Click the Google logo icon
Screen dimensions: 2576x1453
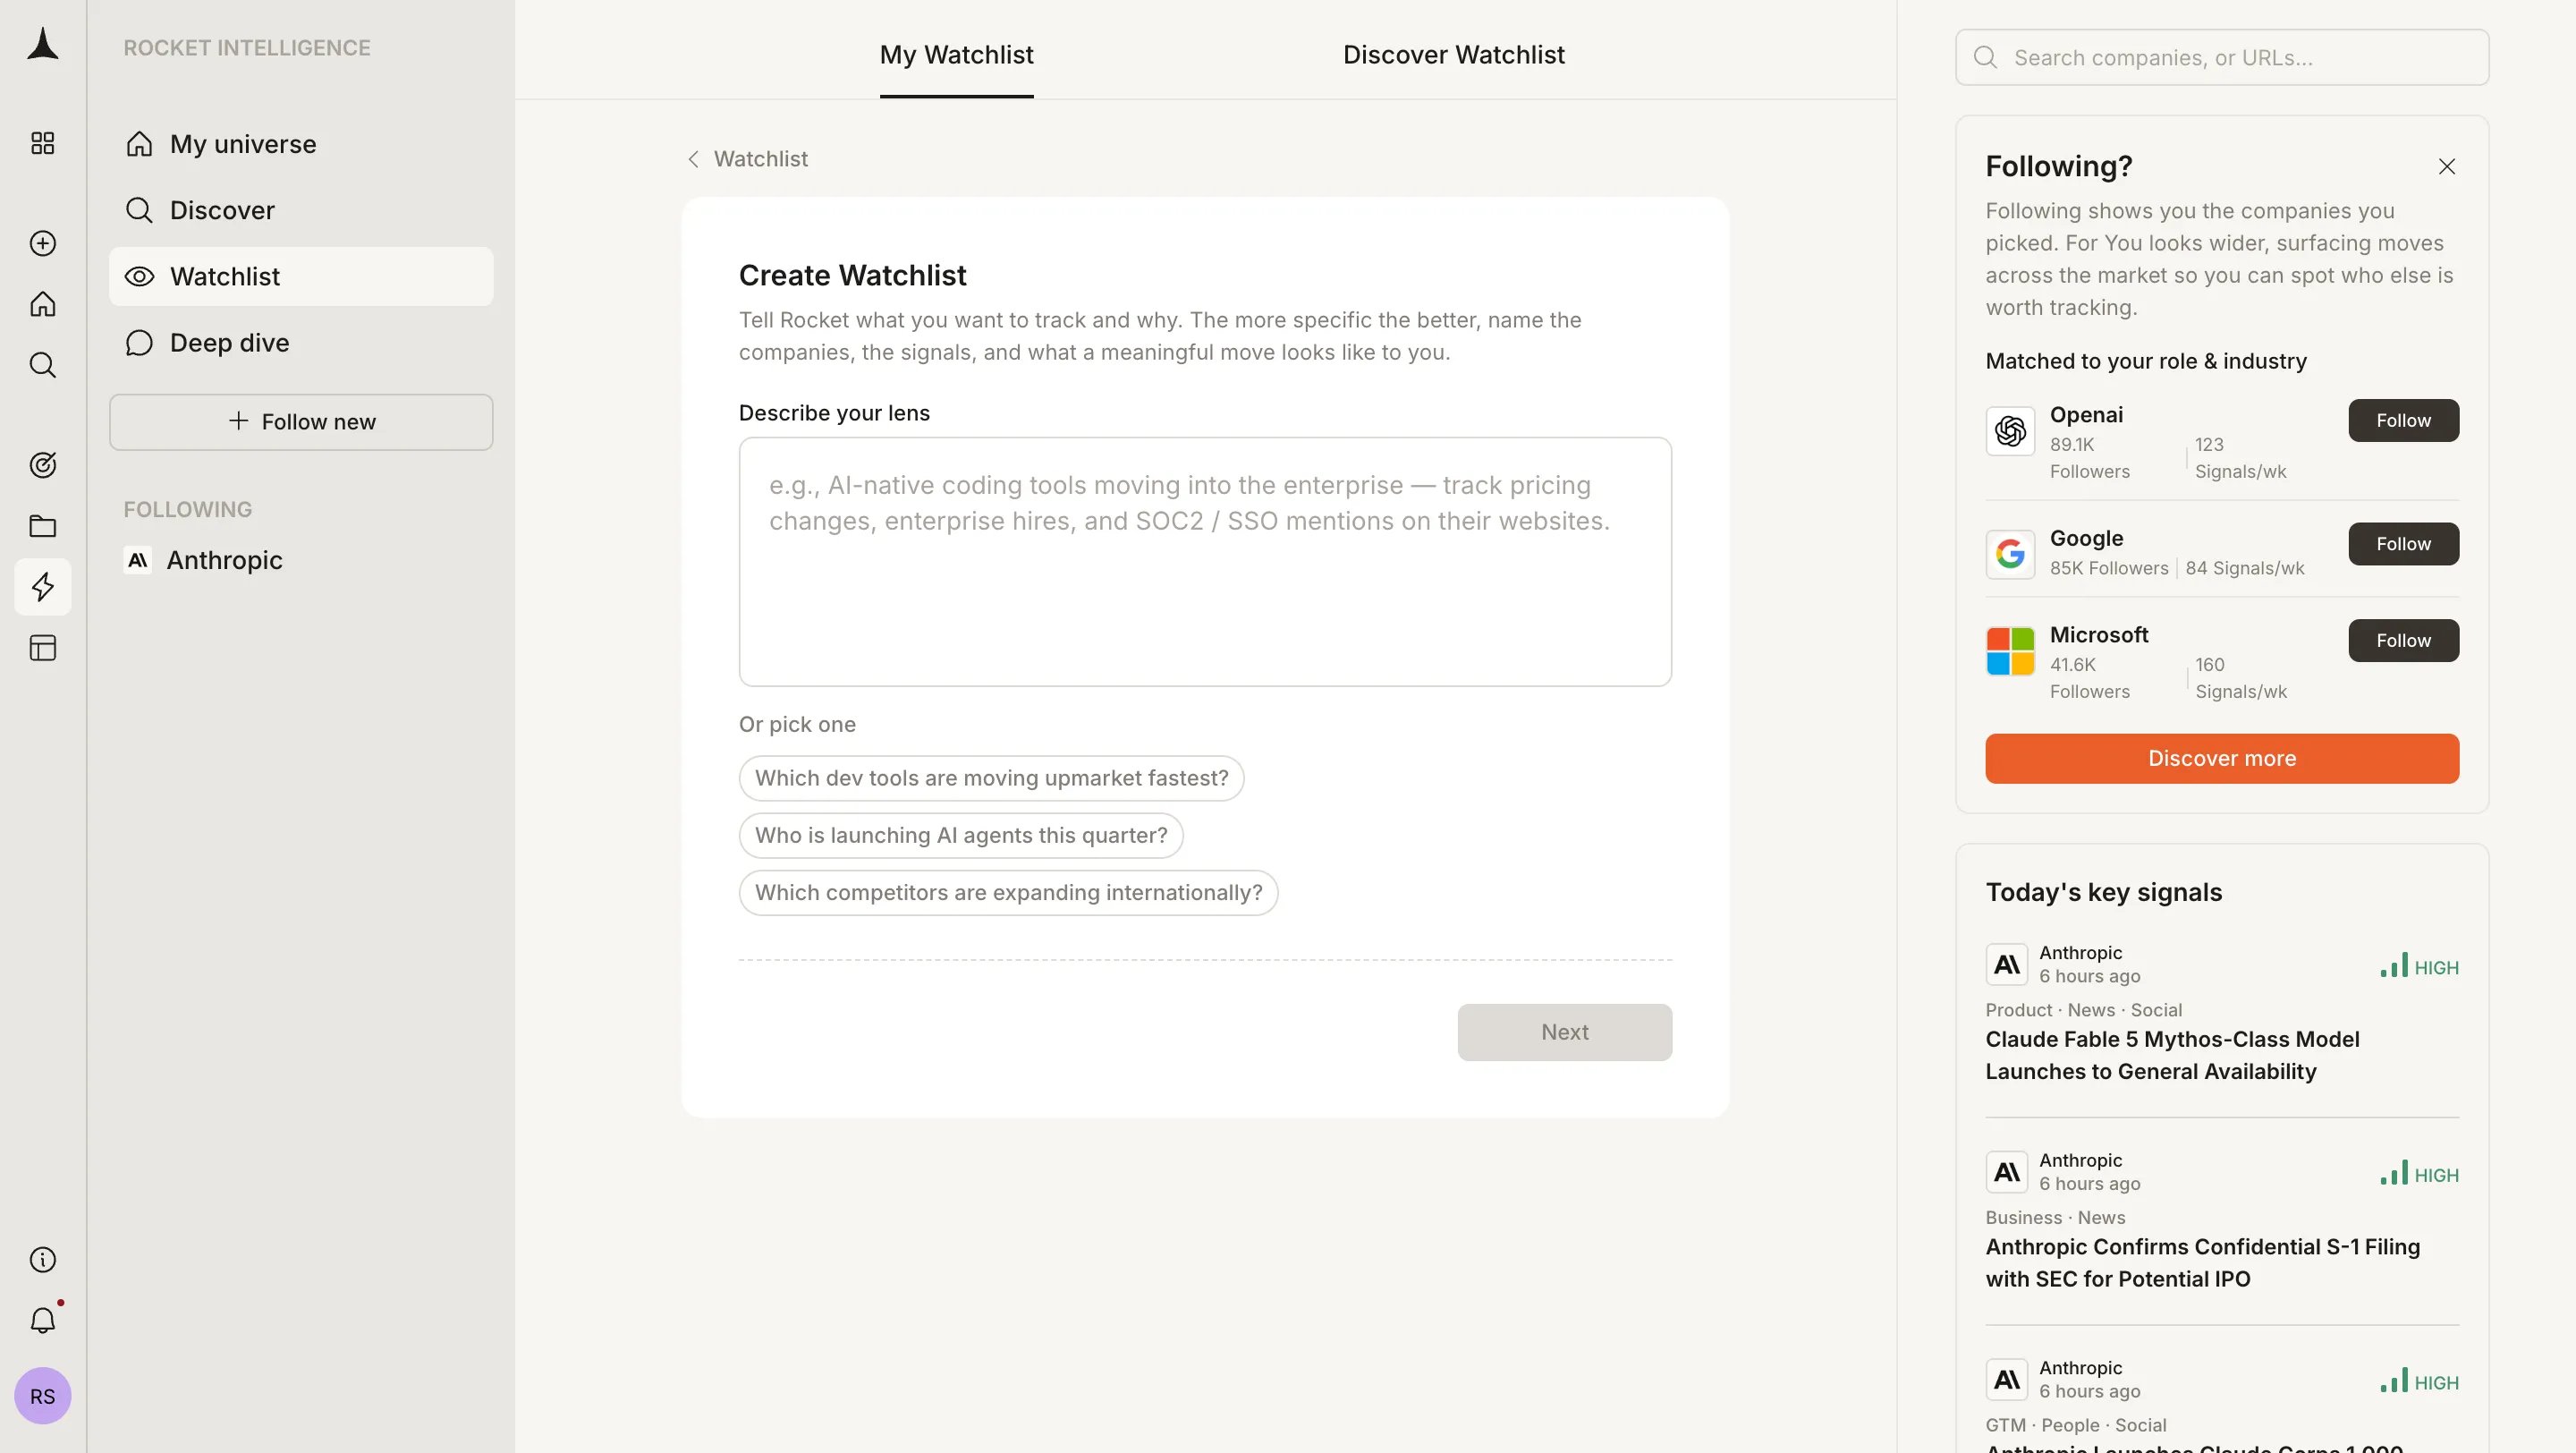pos(2010,554)
